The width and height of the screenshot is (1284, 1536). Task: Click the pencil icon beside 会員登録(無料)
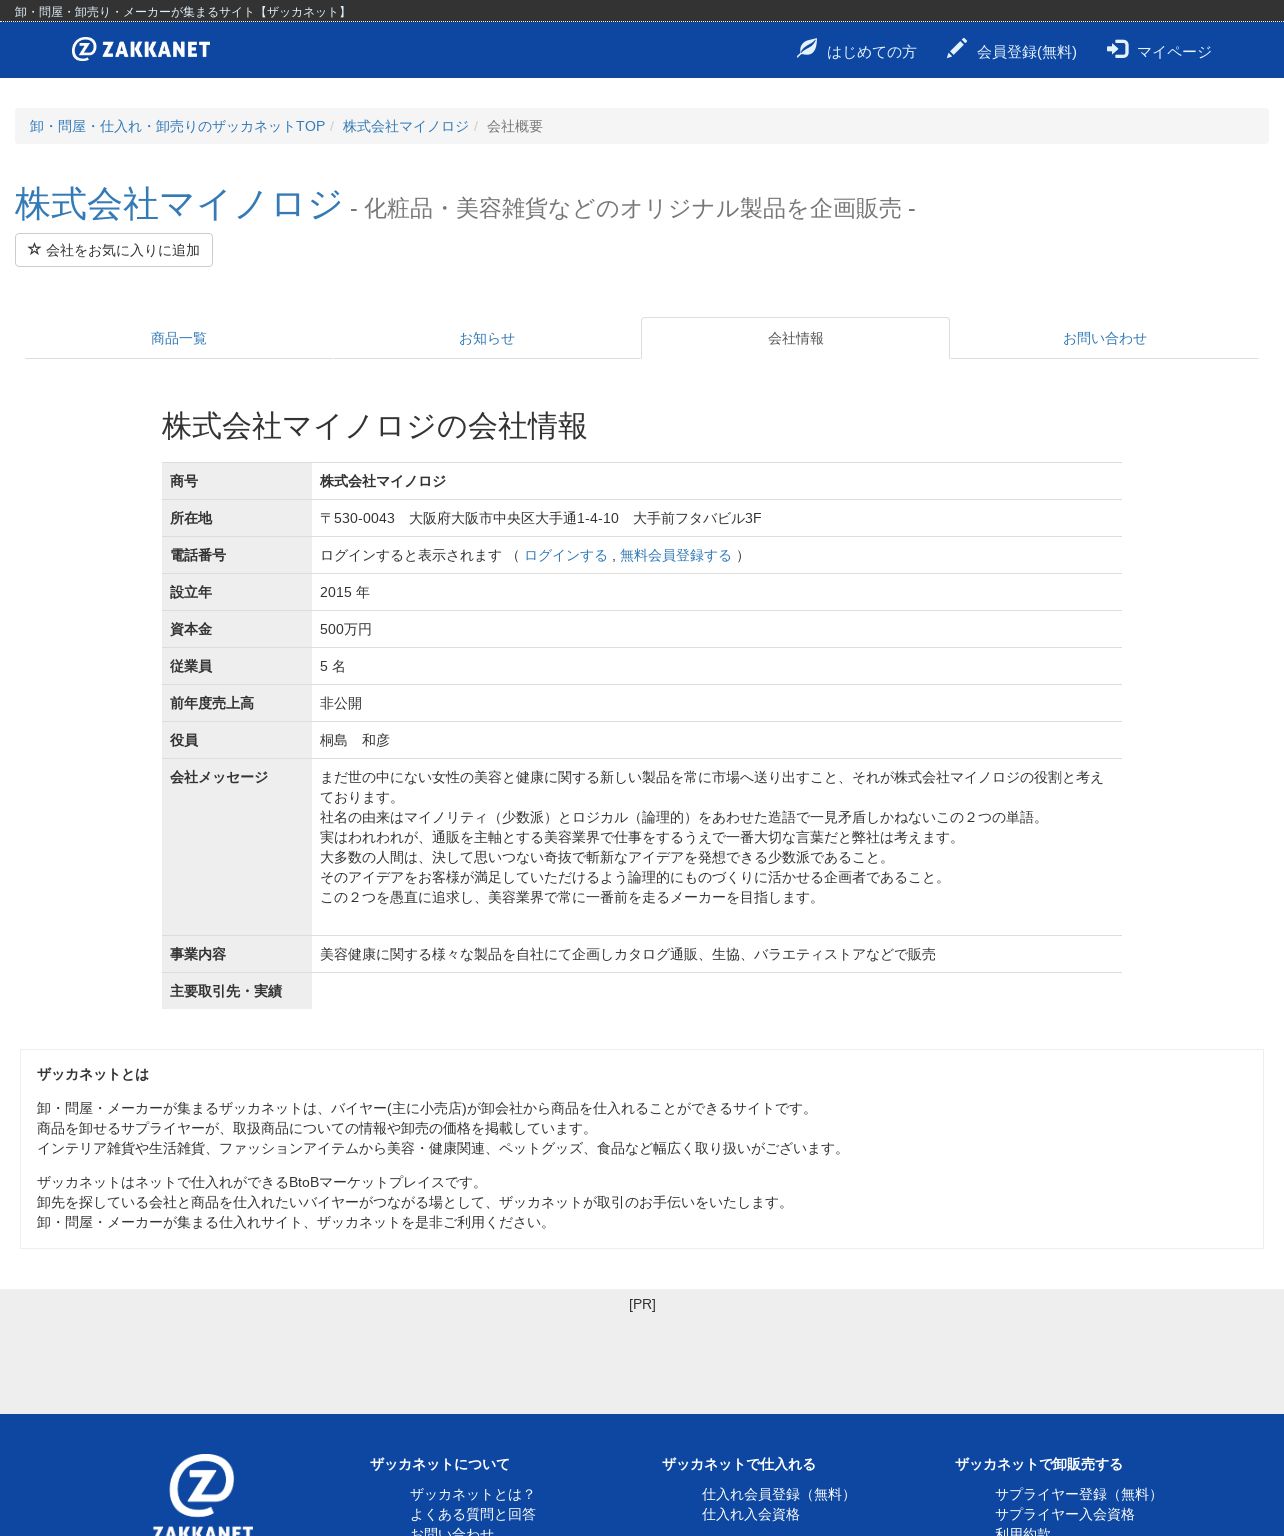coord(957,48)
